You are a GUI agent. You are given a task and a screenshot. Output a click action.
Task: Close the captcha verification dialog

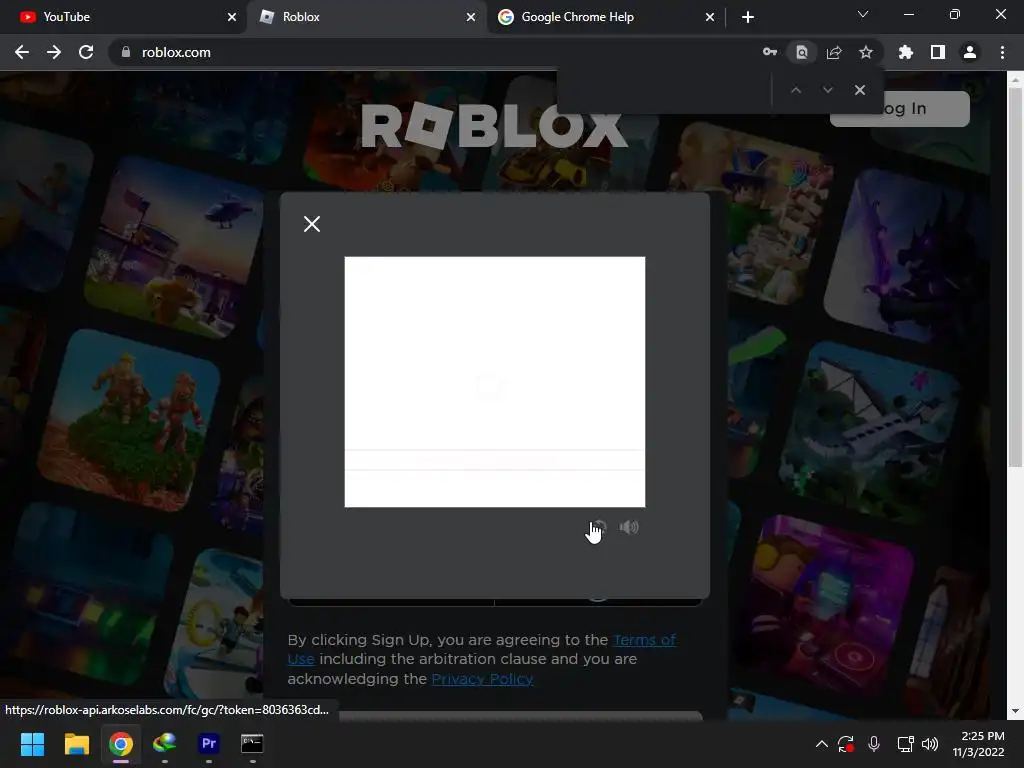(312, 224)
